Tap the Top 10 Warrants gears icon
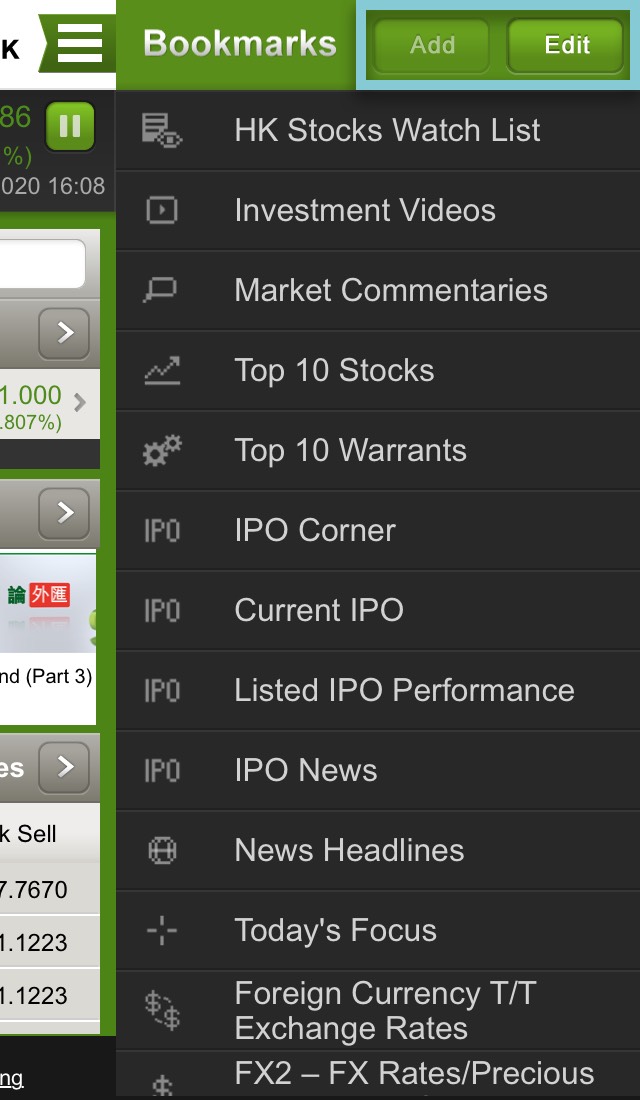Viewport: 640px width, 1100px height. click(161, 450)
